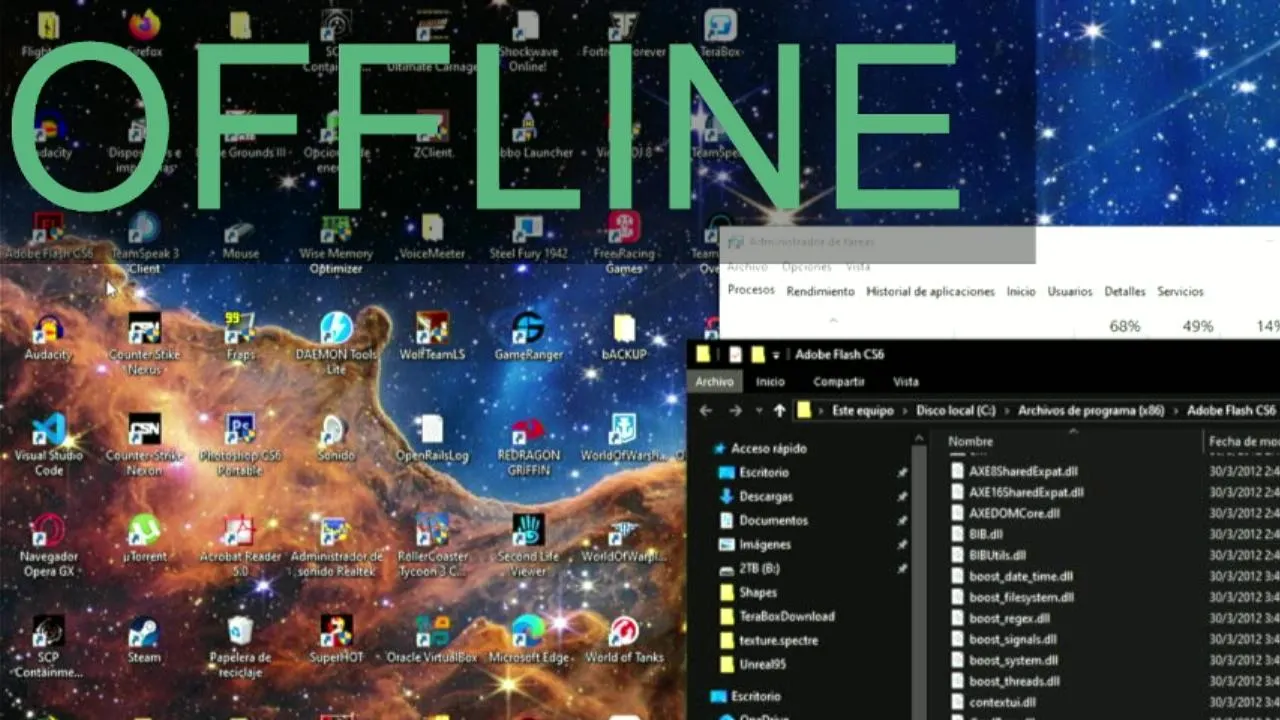Click 'Este equipo' in the address bar

[x=863, y=411]
